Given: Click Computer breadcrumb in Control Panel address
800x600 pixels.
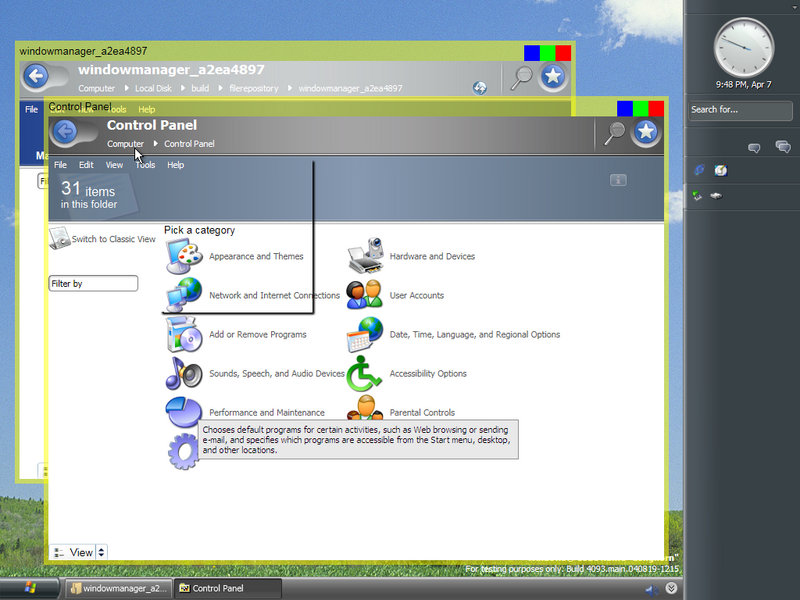Looking at the screenshot, I should (125, 144).
